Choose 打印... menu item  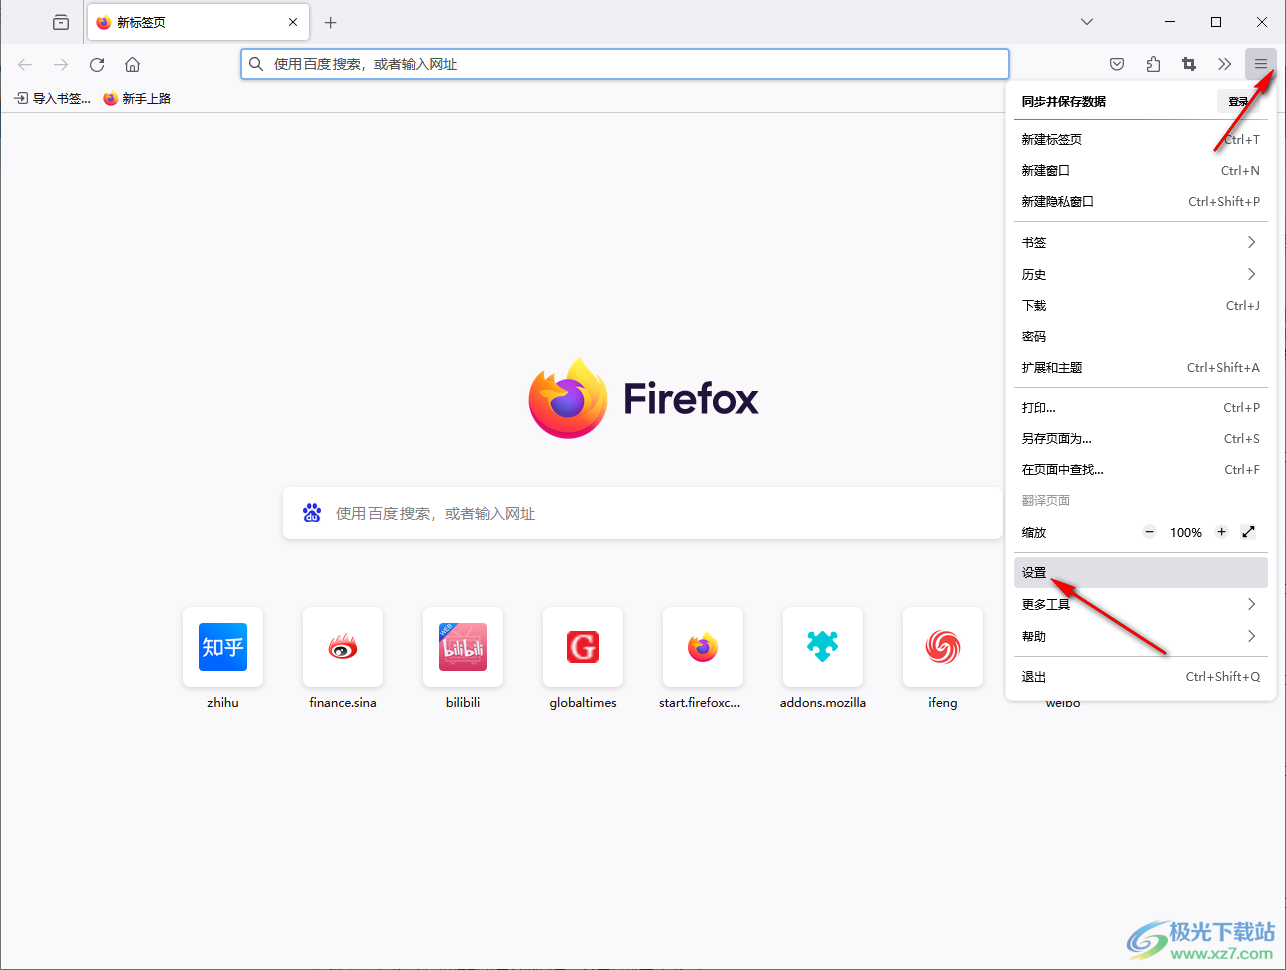pyautogui.click(x=1140, y=408)
